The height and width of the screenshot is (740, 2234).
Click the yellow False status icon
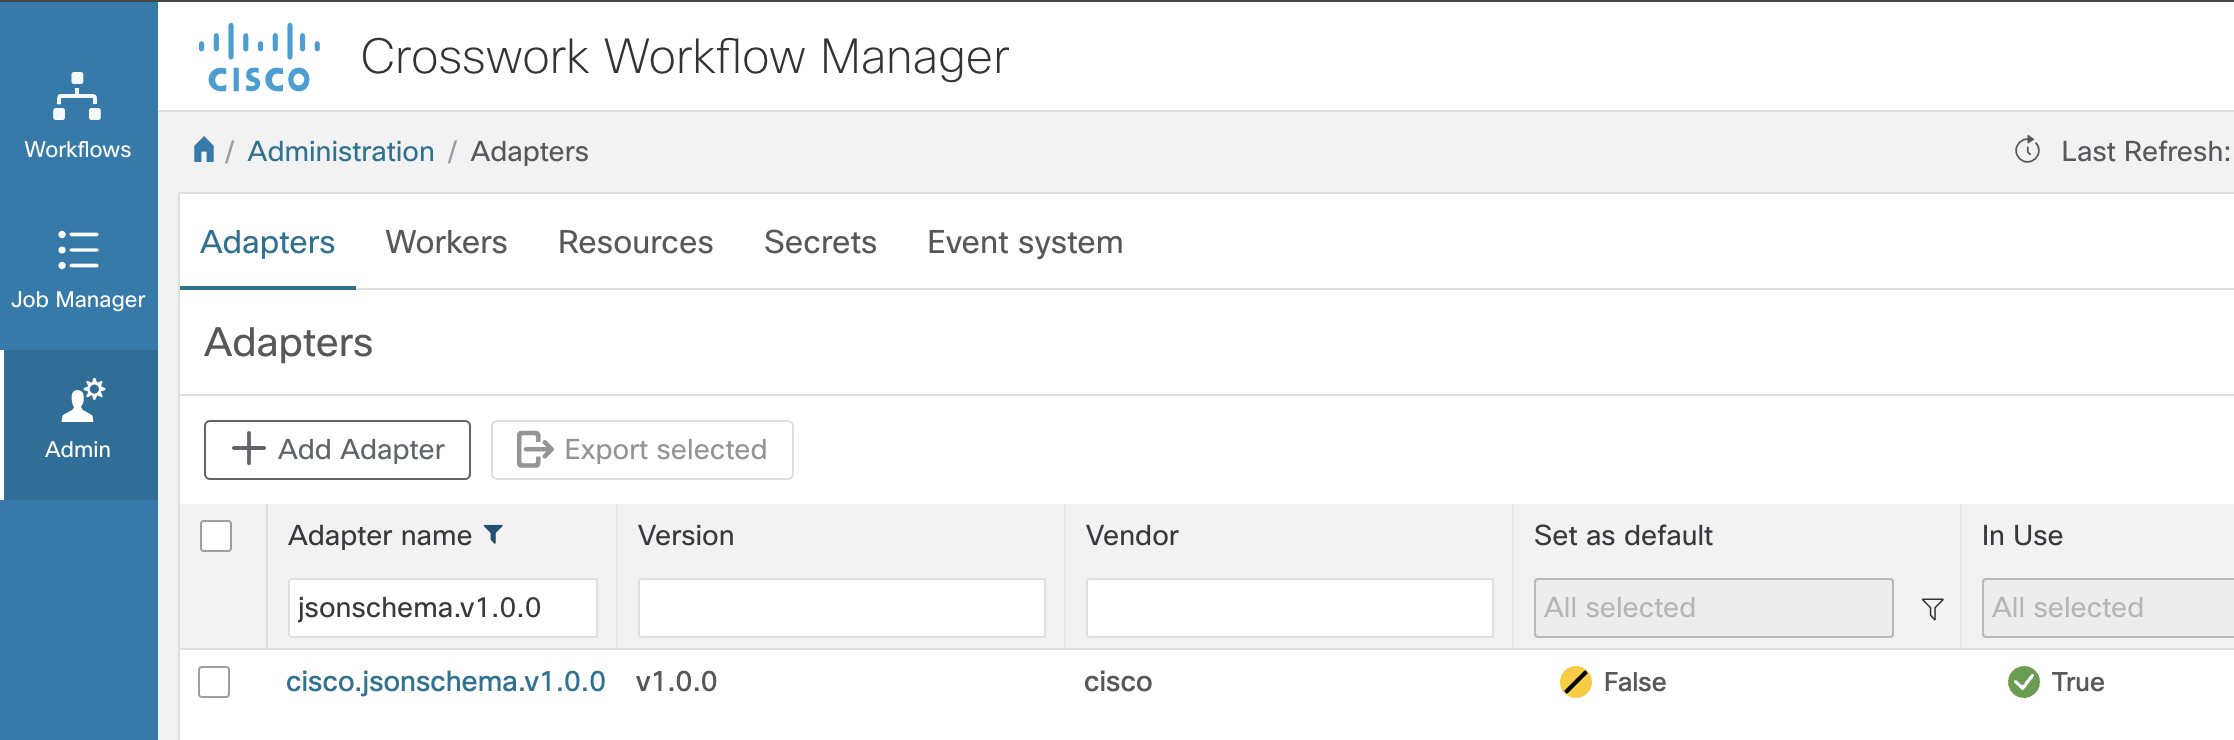tap(1575, 682)
